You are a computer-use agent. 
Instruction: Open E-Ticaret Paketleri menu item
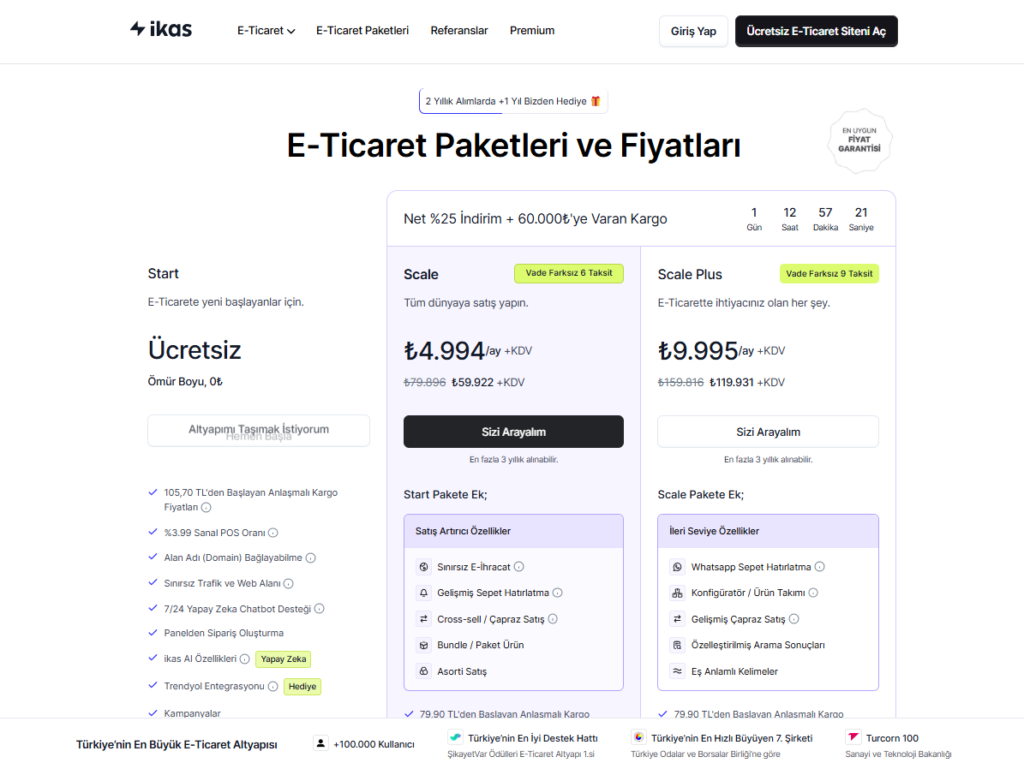pyautogui.click(x=362, y=31)
